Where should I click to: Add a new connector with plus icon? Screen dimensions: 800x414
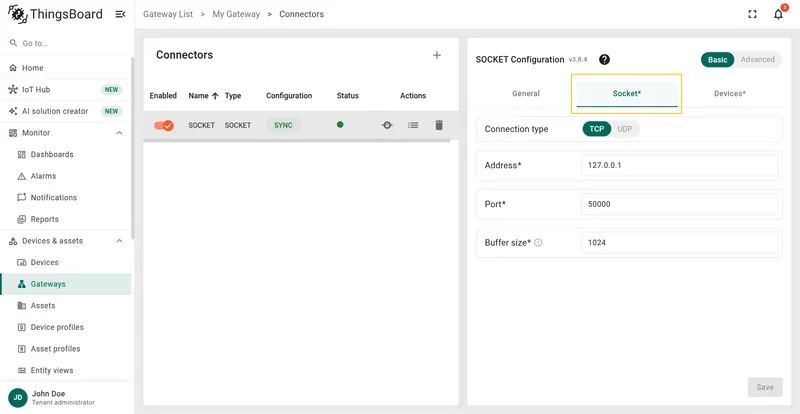[437, 55]
